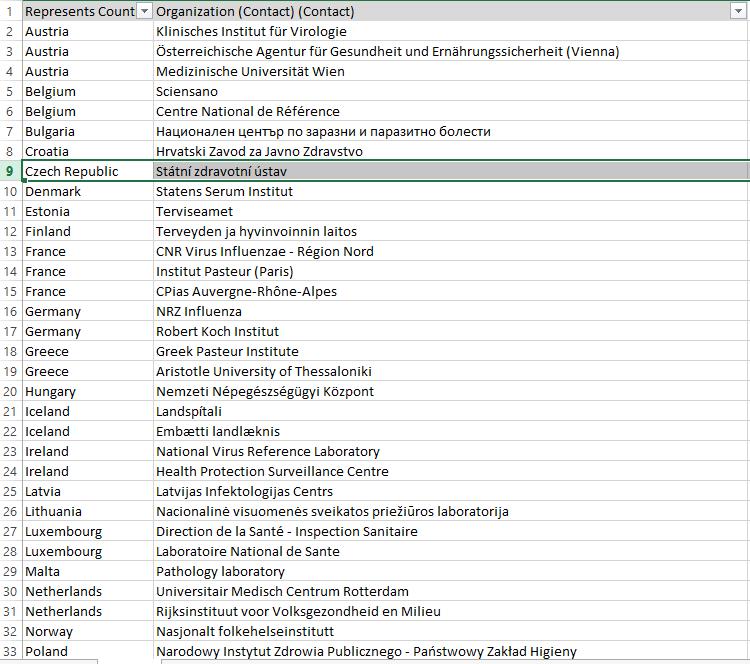Click the Österreichische Agentur für Gesundheit cell

click(451, 51)
